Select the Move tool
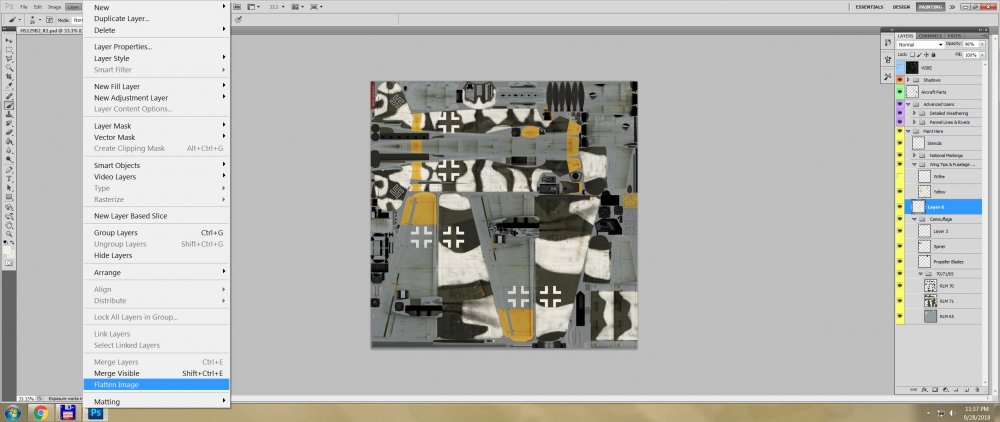Screen dimensions: 1000x422 click(9, 40)
